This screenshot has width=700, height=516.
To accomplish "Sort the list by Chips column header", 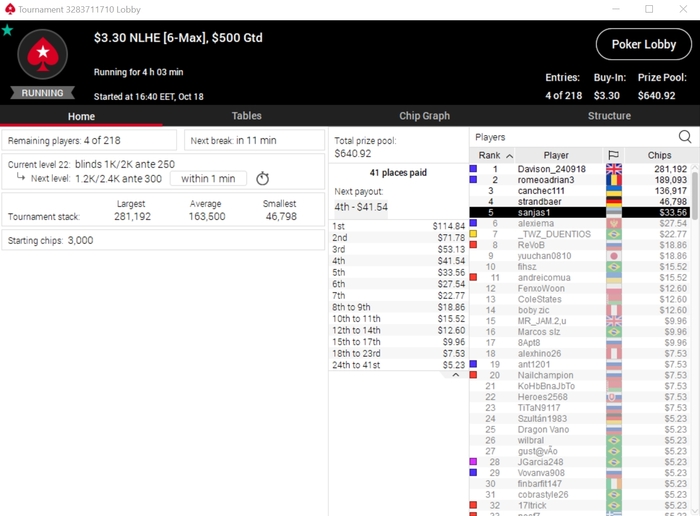I will [x=659, y=155].
